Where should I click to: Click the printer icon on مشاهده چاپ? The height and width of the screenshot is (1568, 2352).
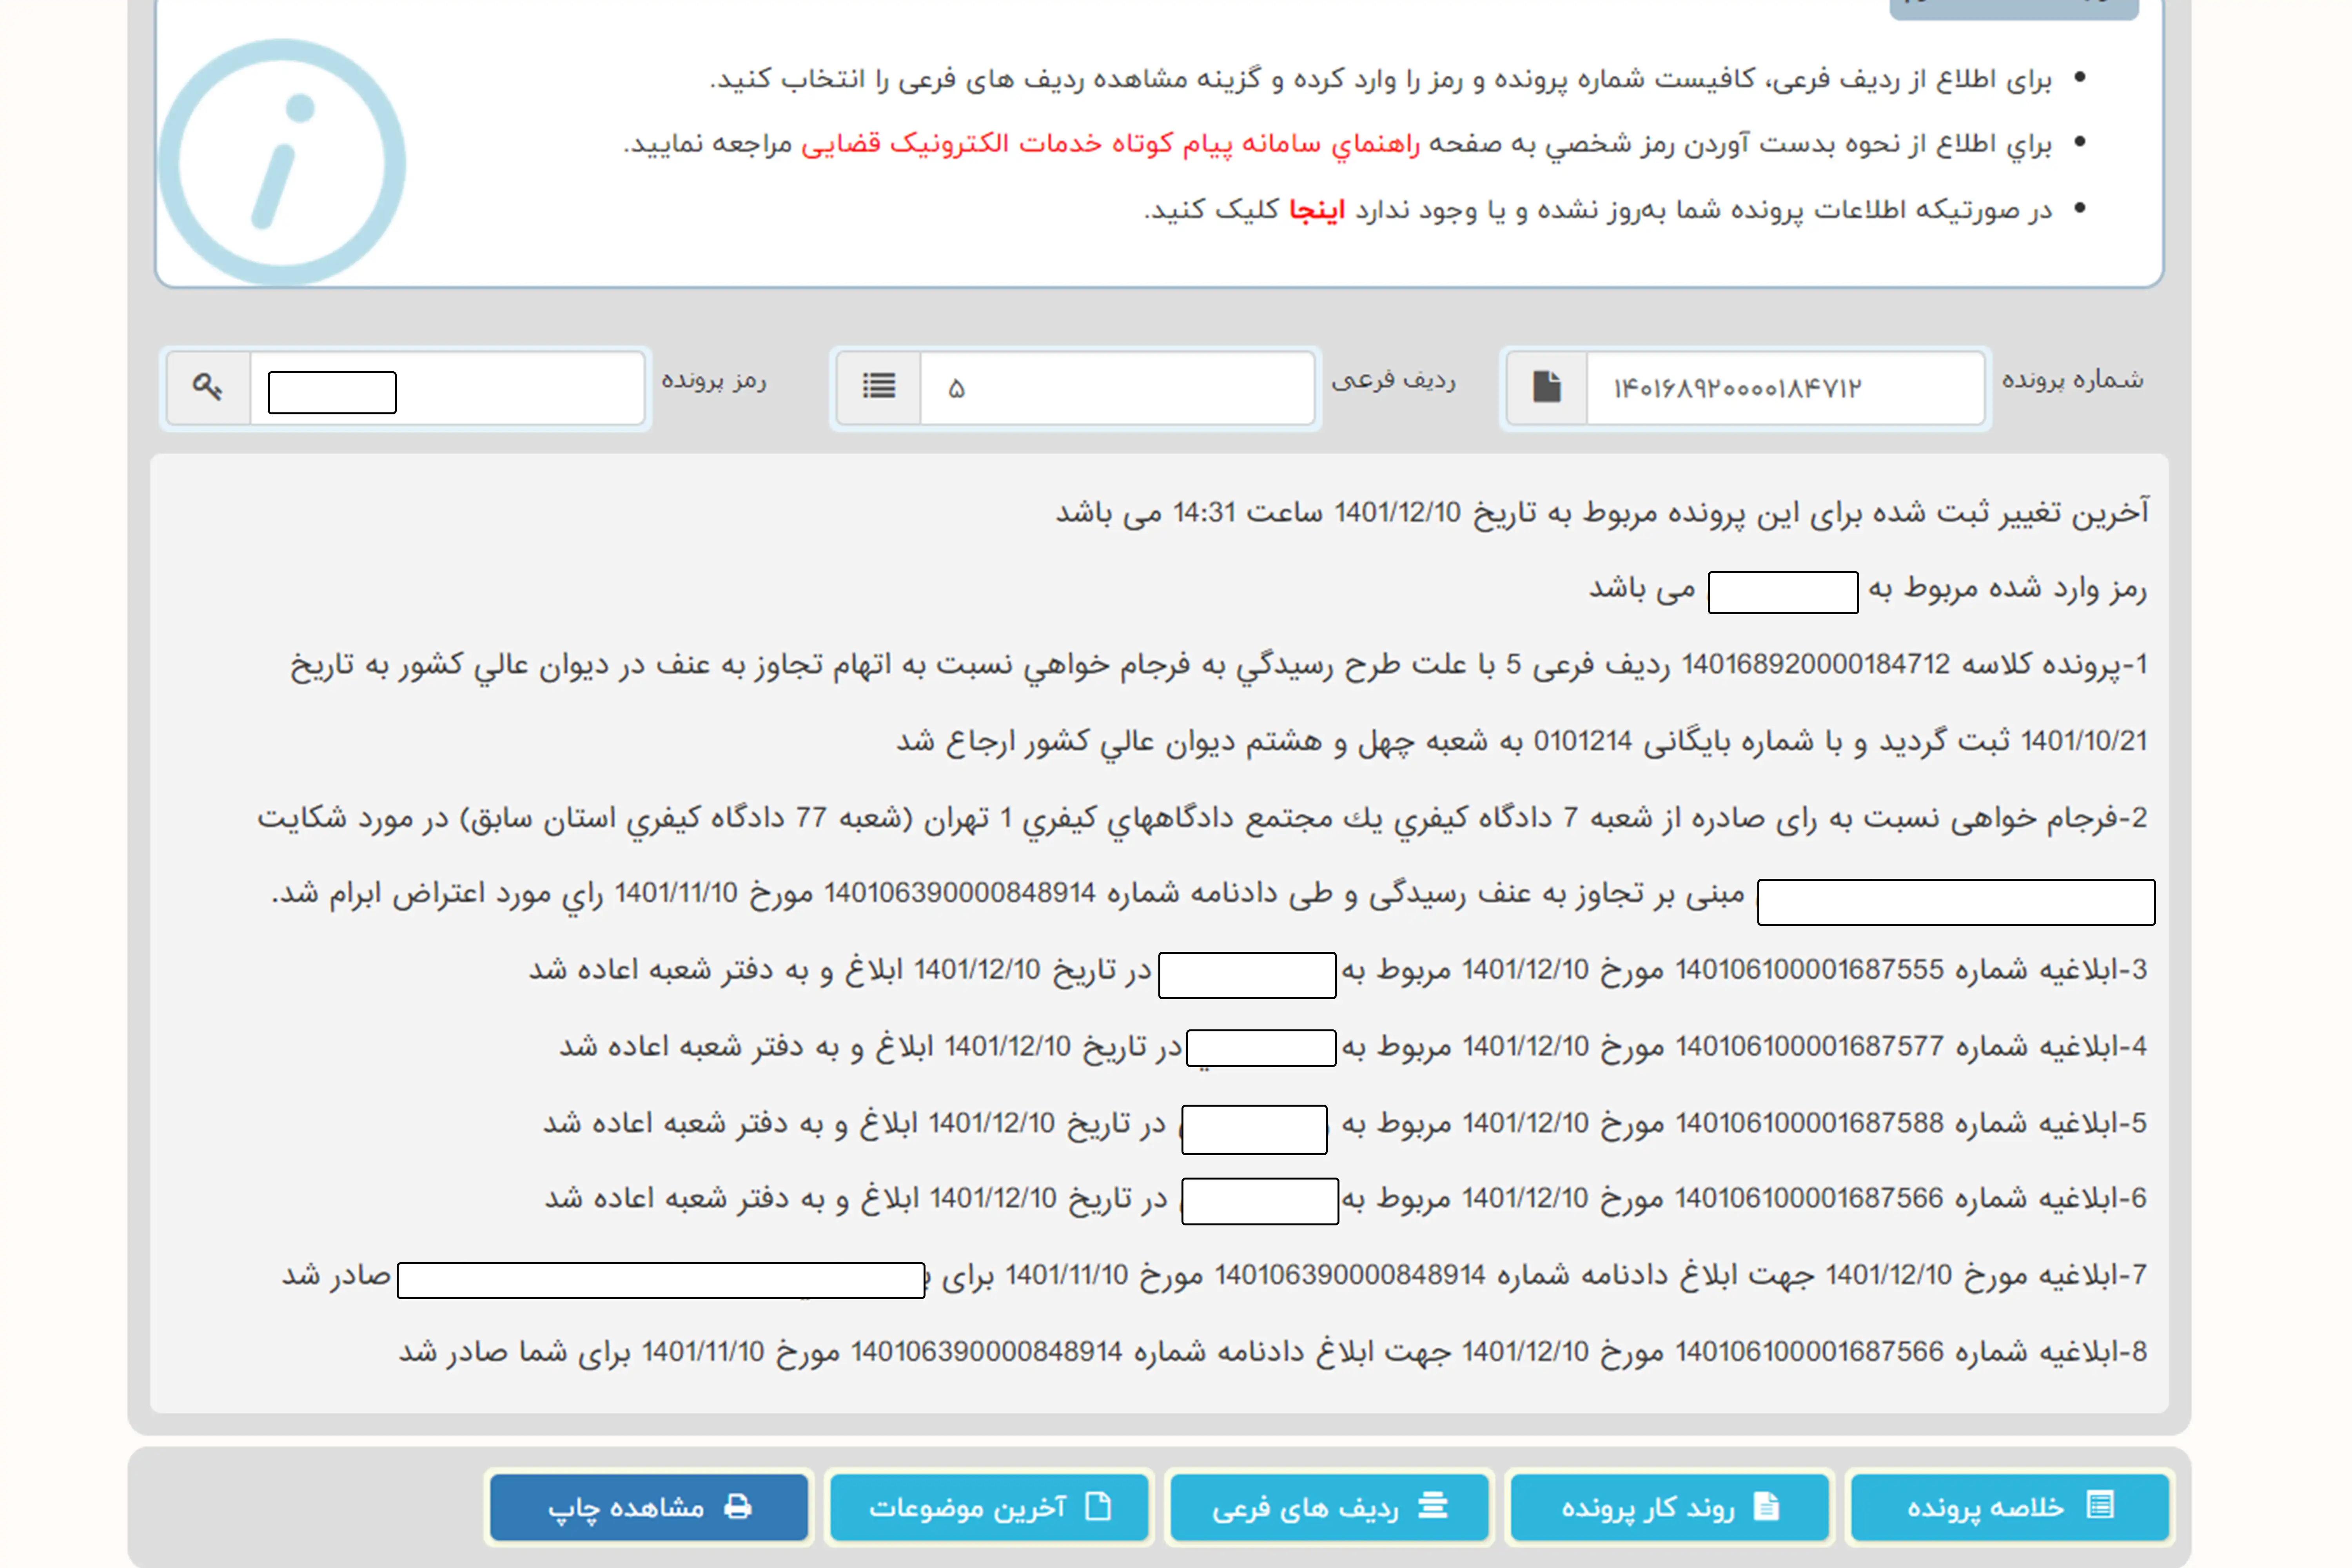(738, 1507)
